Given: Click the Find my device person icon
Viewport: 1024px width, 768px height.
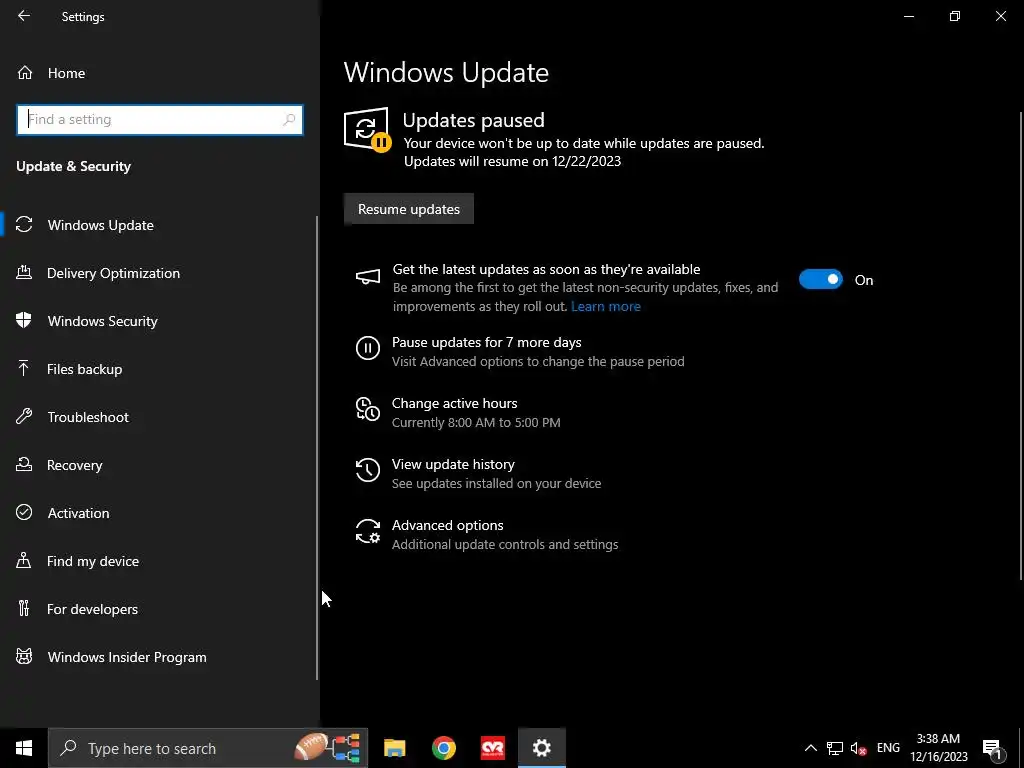Looking at the screenshot, I should pos(24,560).
